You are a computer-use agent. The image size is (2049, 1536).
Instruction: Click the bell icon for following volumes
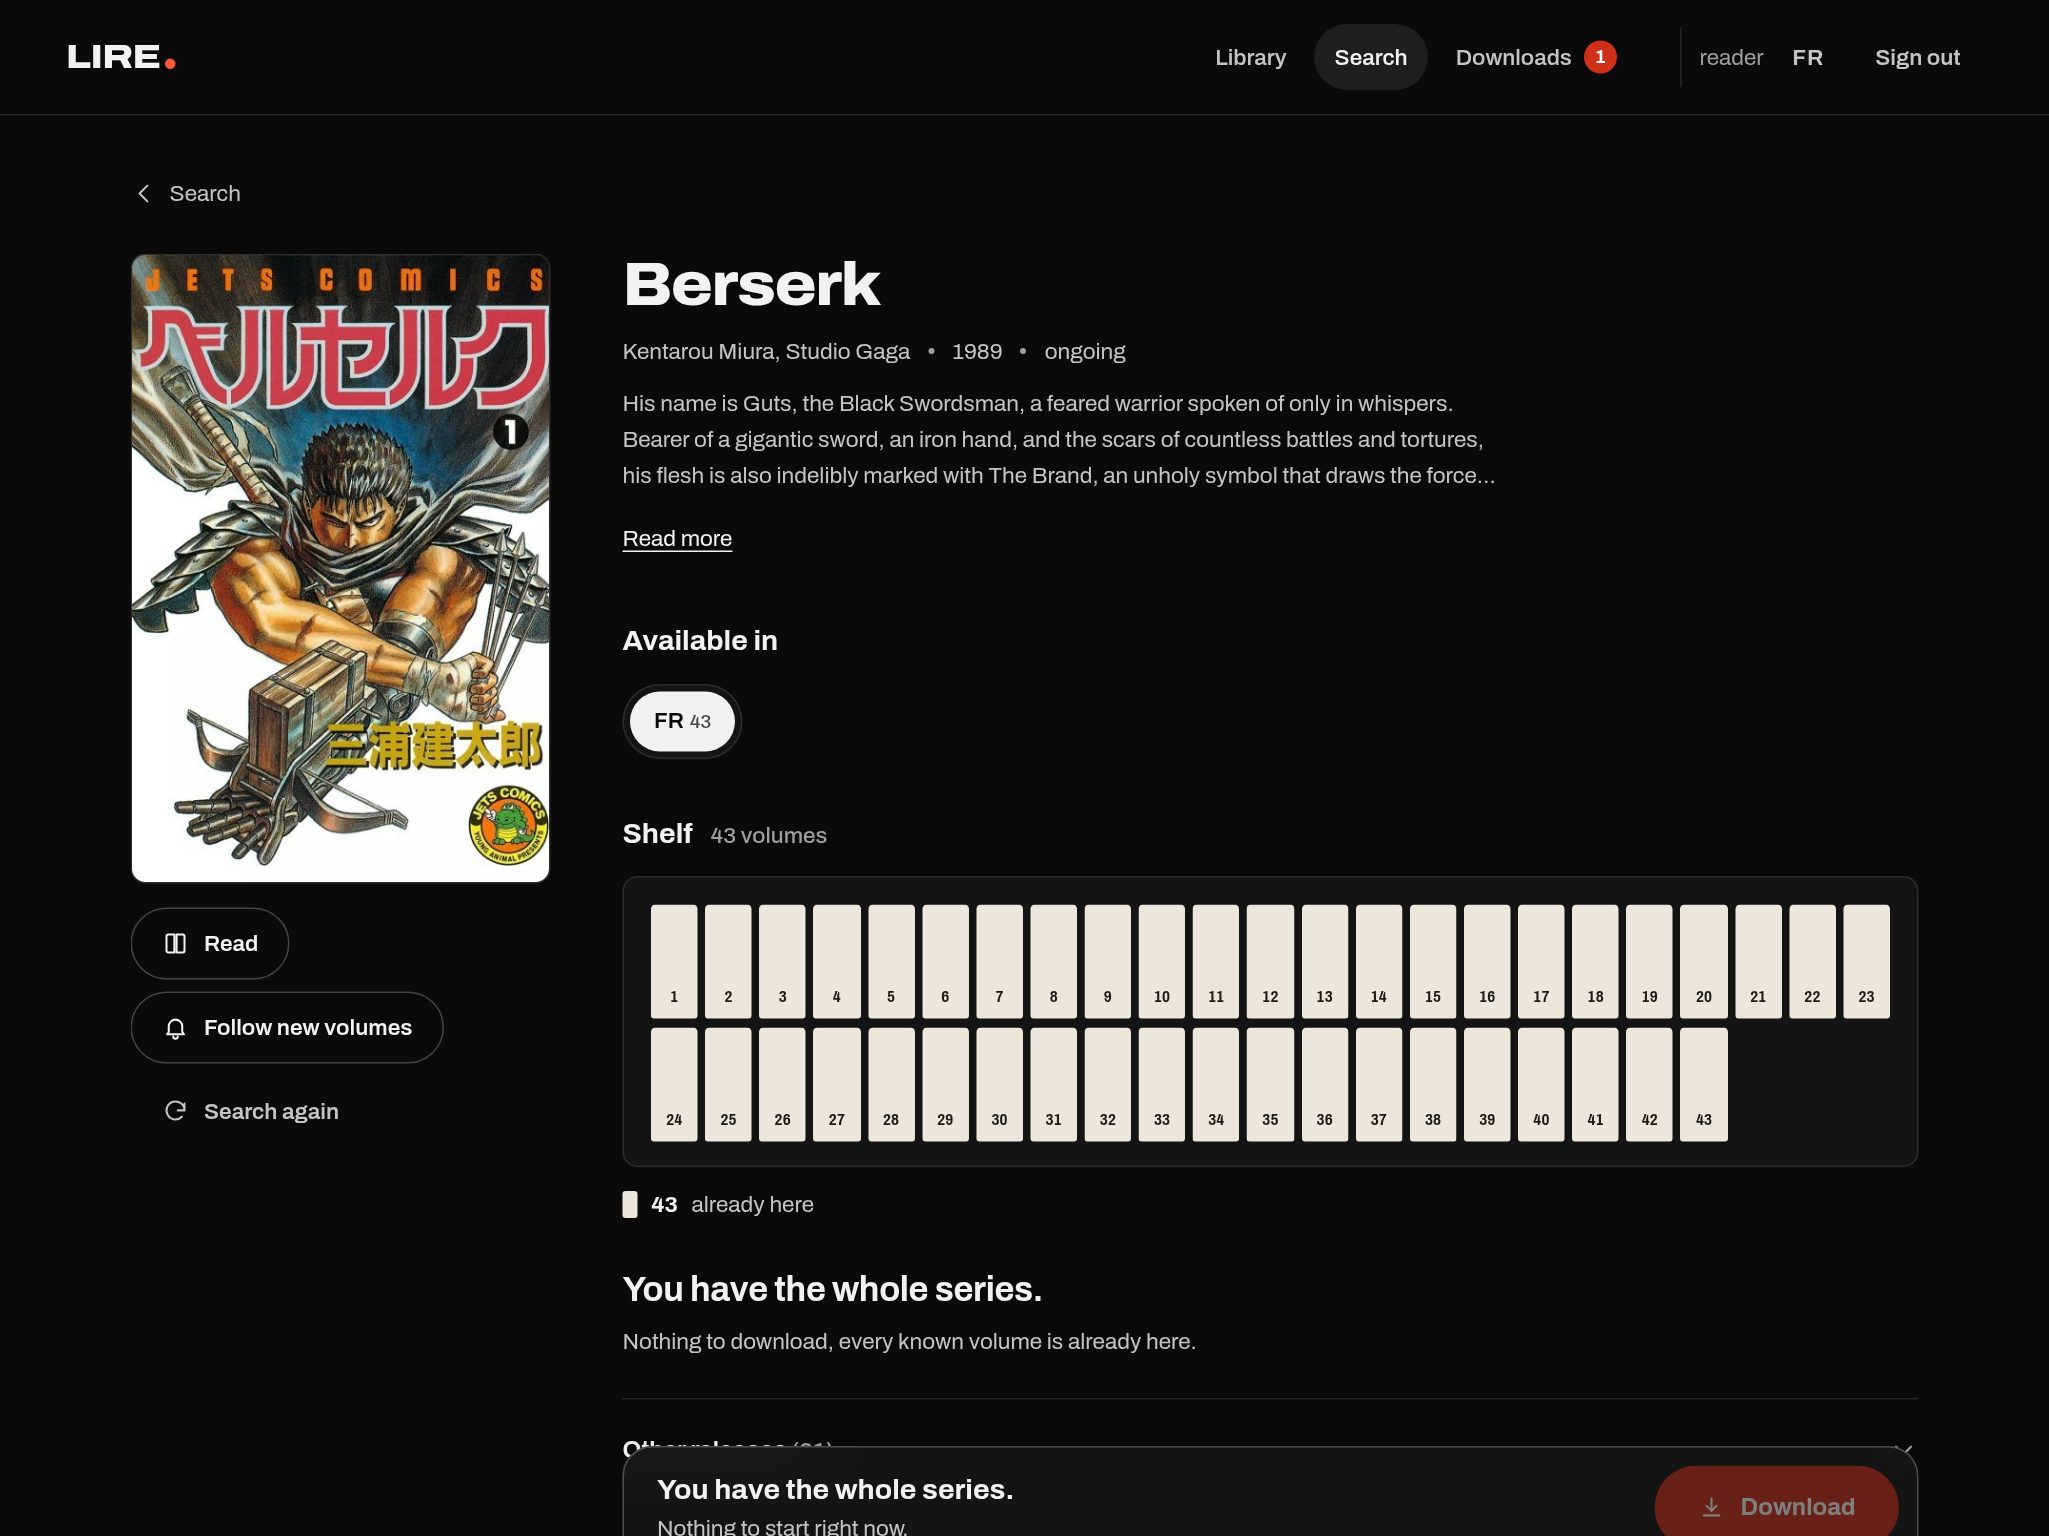click(x=176, y=1028)
